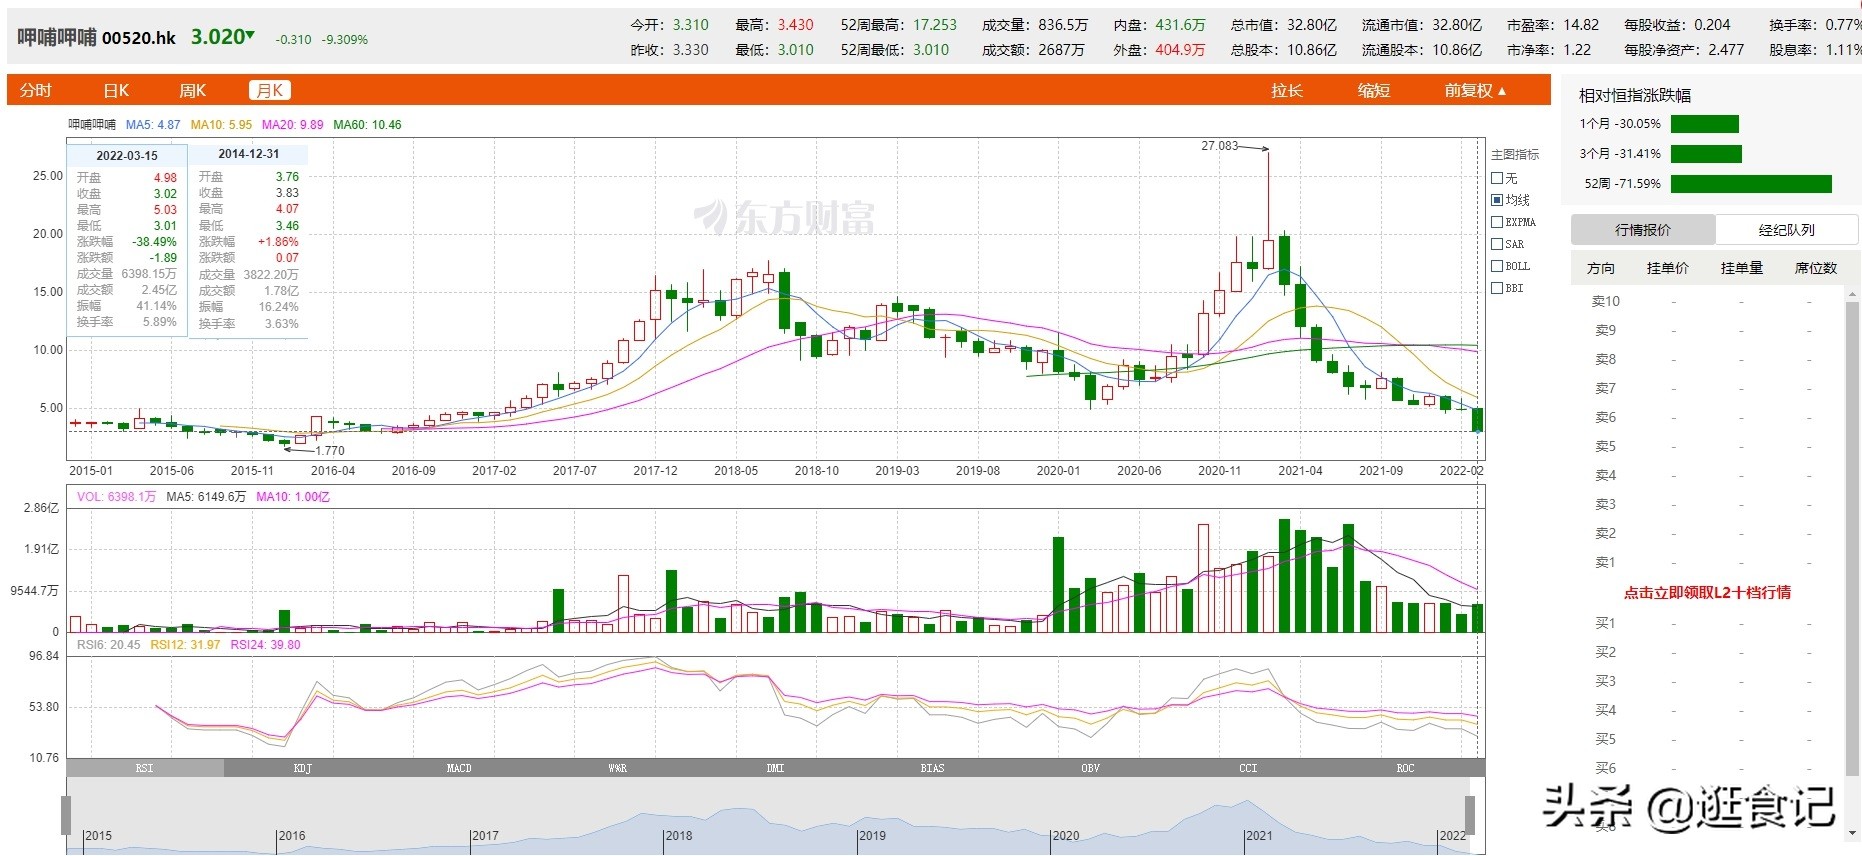Click the MA20: 9.89 legend
This screenshot has width=1862, height=856.
click(x=293, y=125)
